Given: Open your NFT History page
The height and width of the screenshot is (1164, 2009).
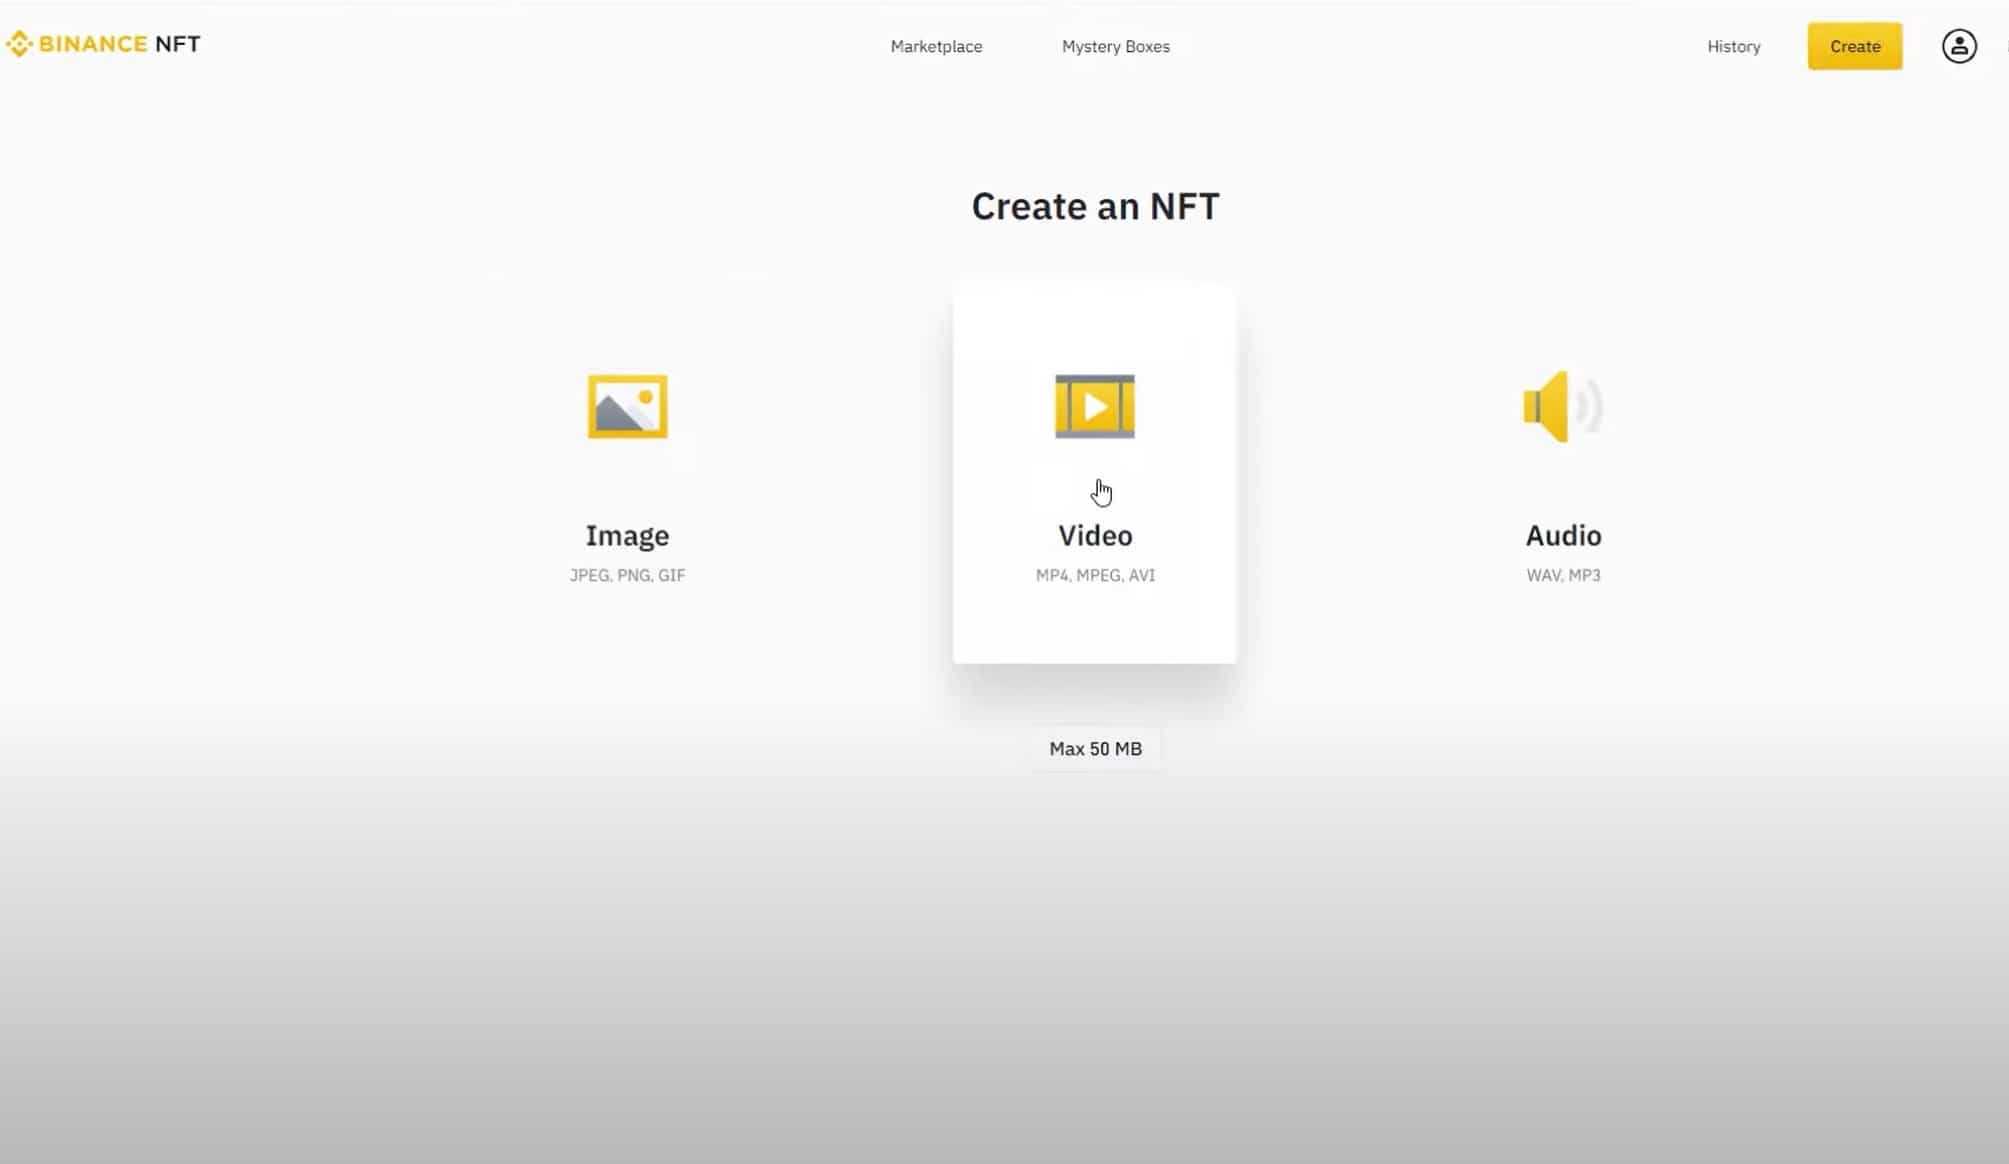Looking at the screenshot, I should [x=1733, y=46].
